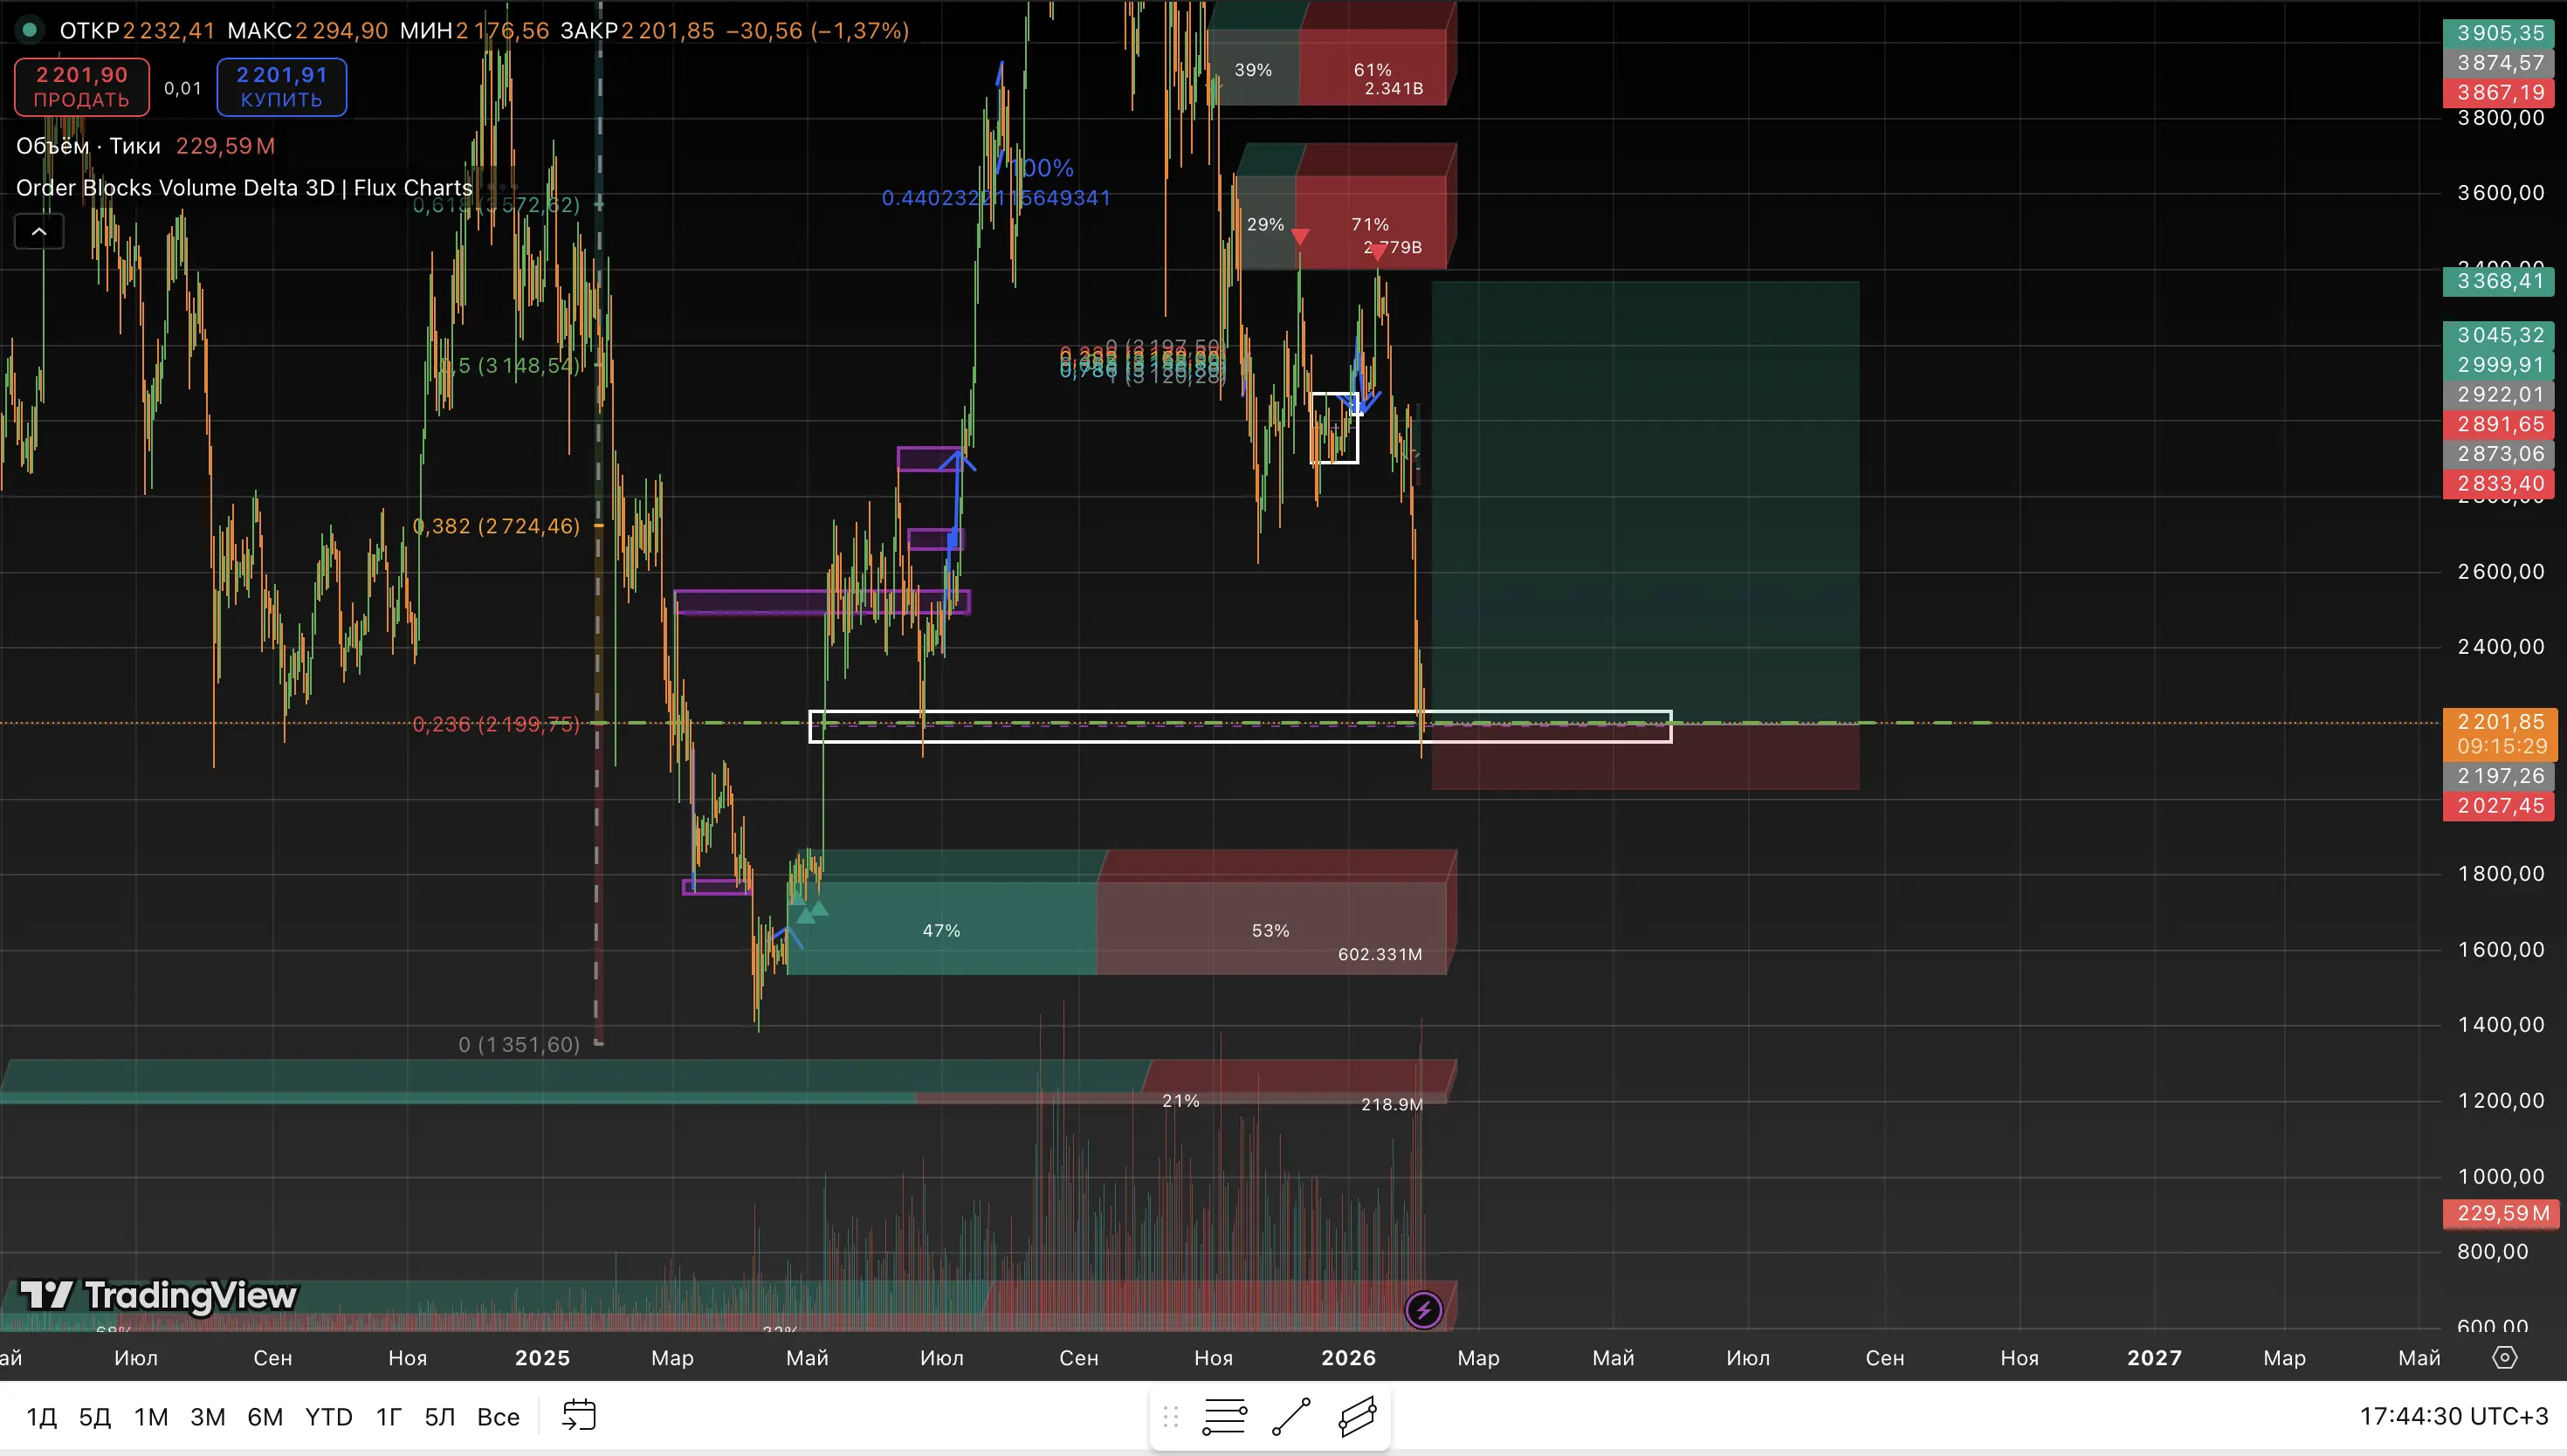Select the 5Л time range
Image resolution: width=2567 pixels, height=1456 pixels.
(x=440, y=1416)
